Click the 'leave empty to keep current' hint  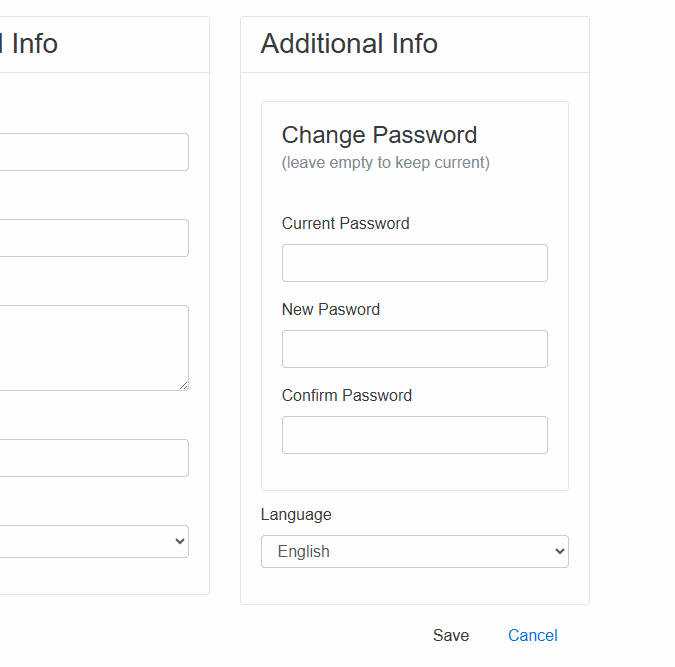pos(385,162)
